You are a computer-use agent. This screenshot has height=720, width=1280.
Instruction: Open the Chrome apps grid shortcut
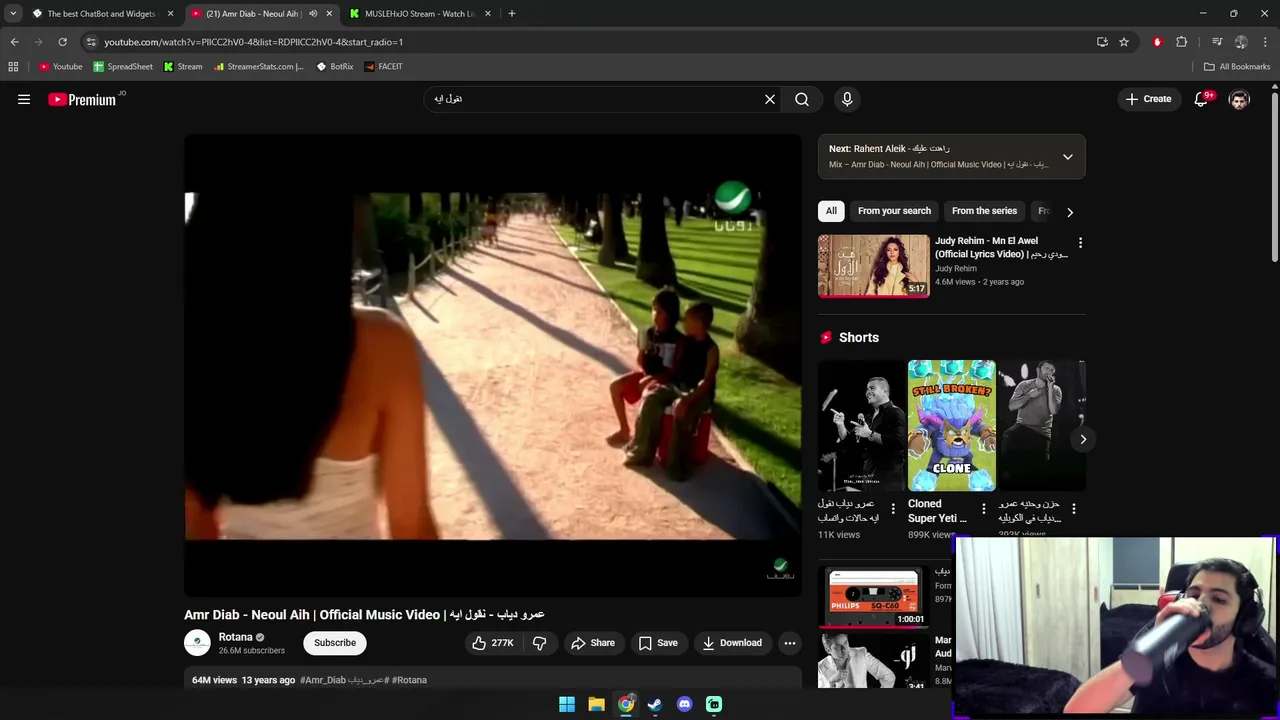[13, 67]
